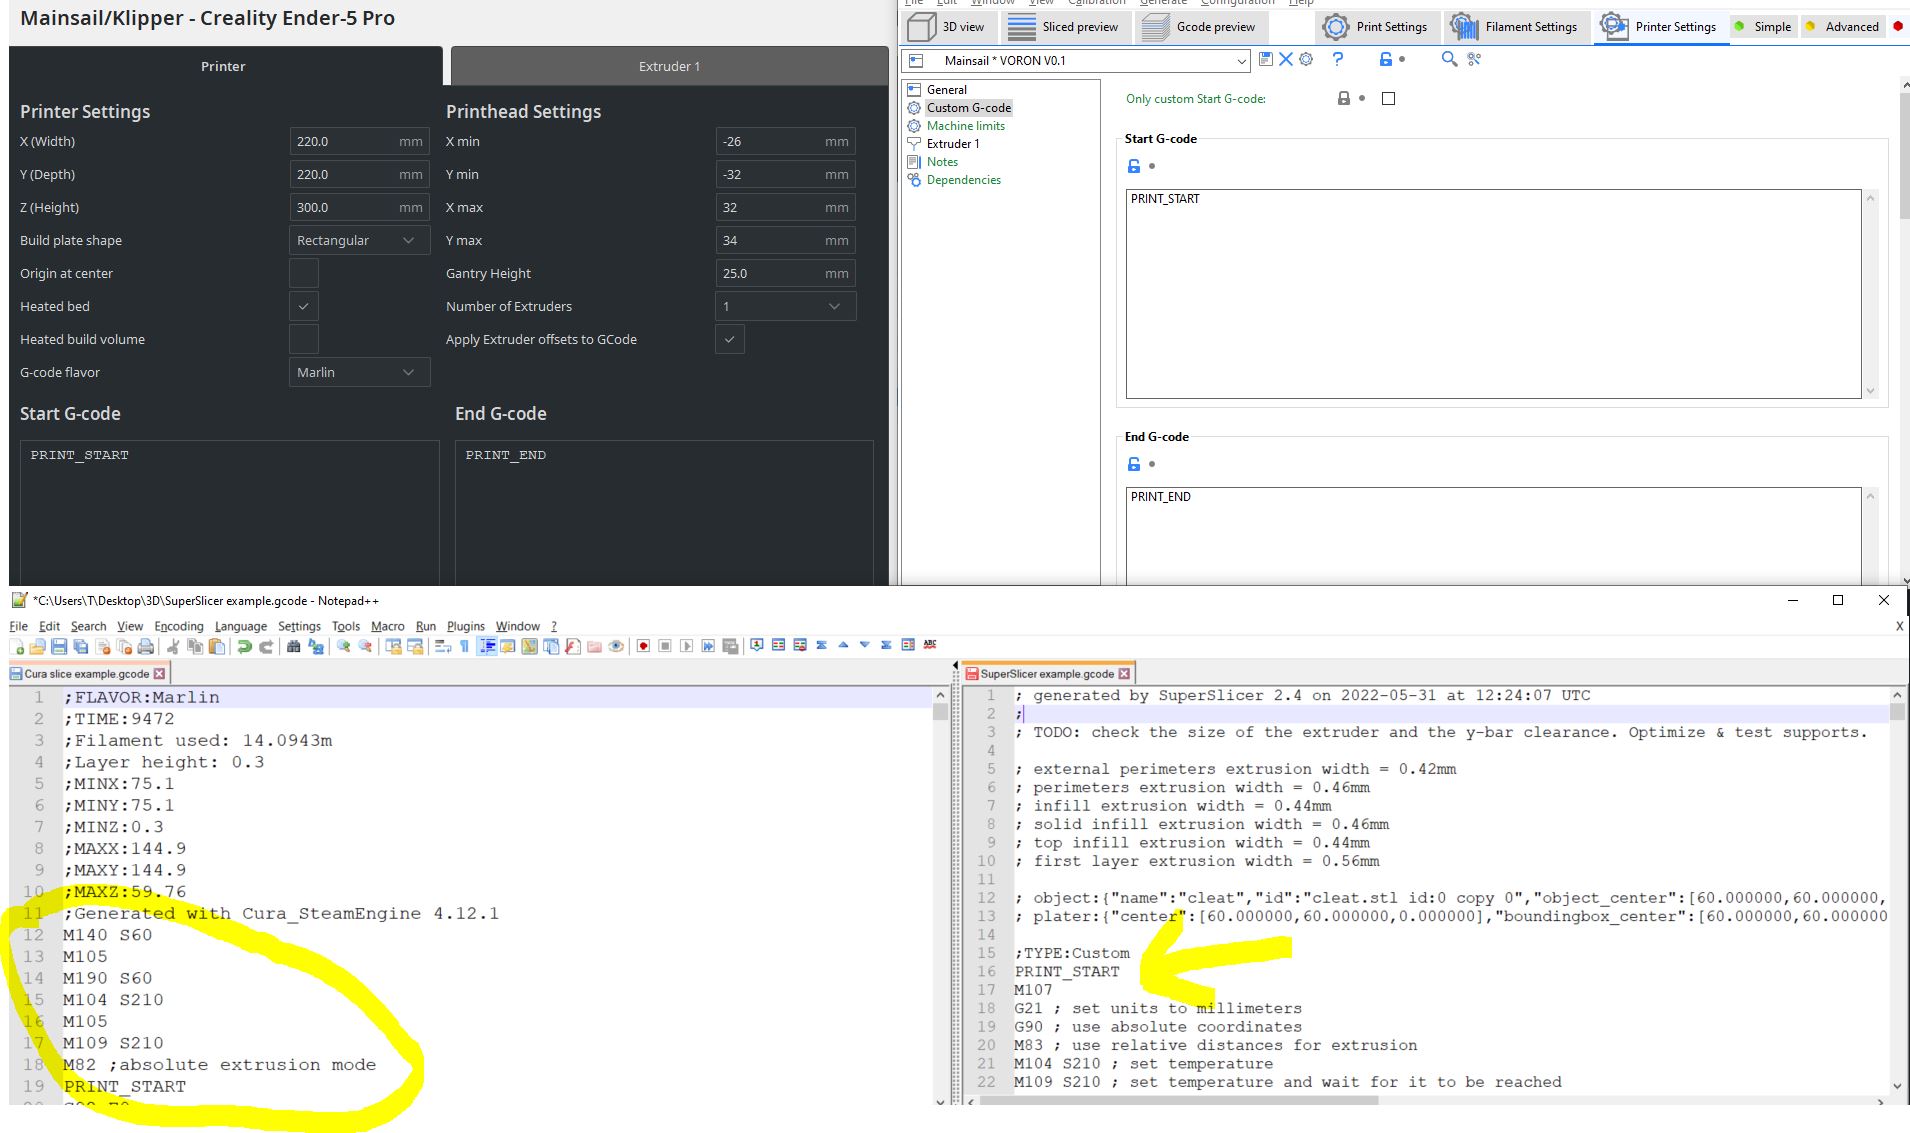Switch to Sliced preview in SuperSlicer
1910x1133 pixels.
point(1066,27)
